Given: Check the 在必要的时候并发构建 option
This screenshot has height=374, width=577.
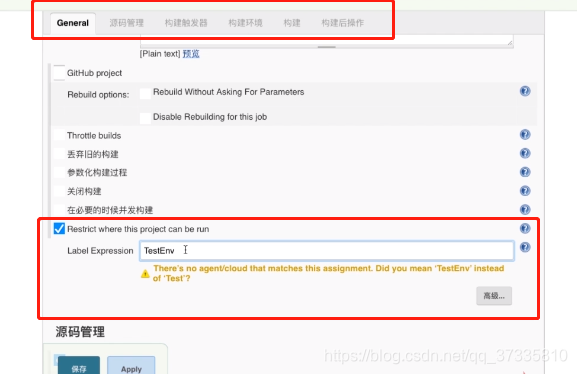Looking at the screenshot, I should (59, 210).
